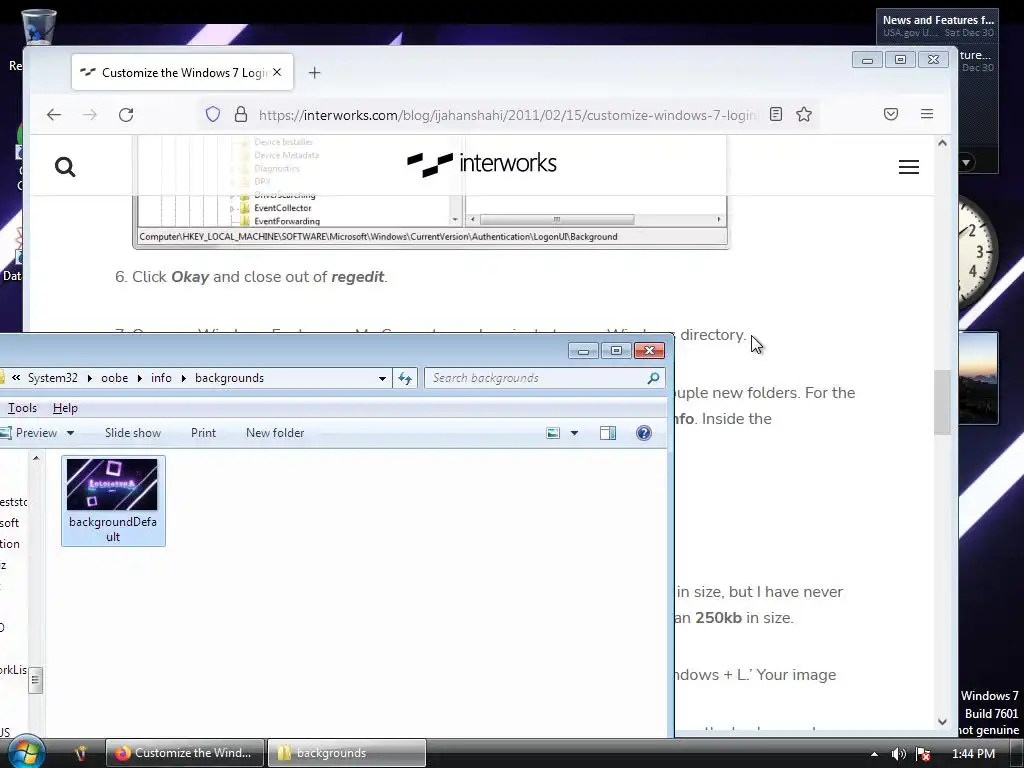Toggle the preview pane button
Viewport: 1024px width, 768px height.
(607, 433)
